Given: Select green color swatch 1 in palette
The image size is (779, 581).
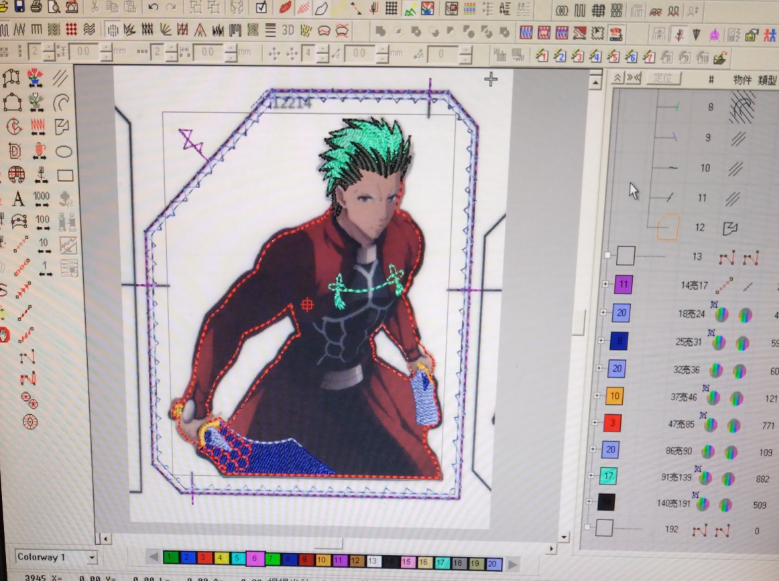Looking at the screenshot, I should click(170, 558).
